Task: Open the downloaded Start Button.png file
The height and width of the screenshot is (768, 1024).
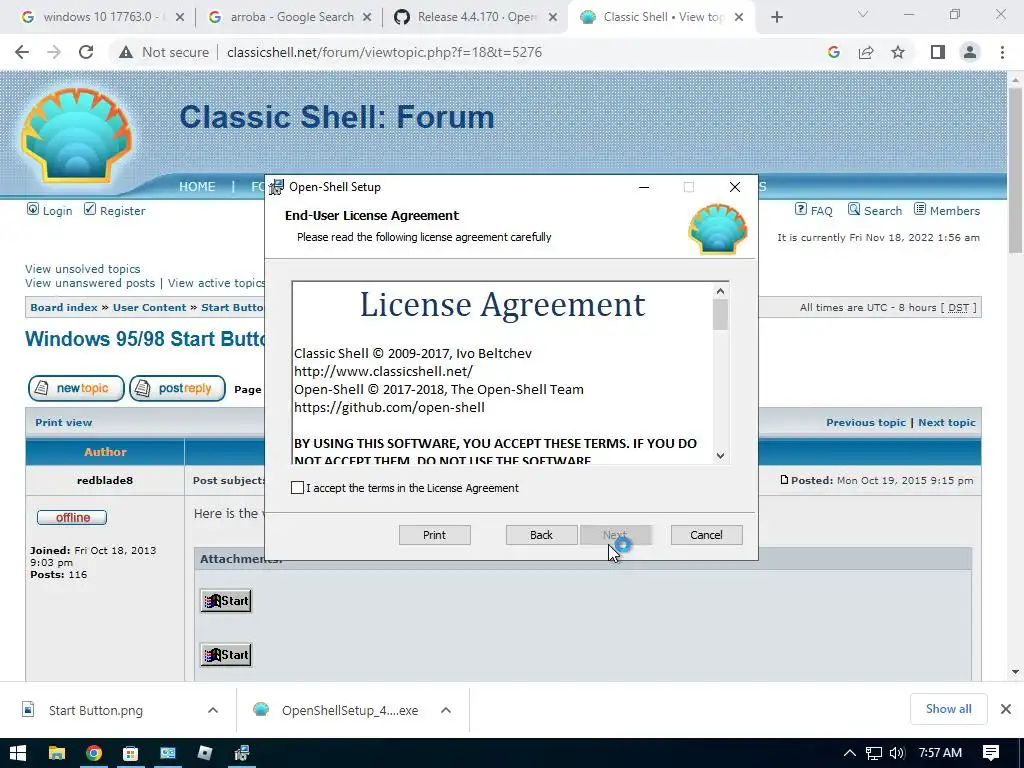Action: point(95,711)
